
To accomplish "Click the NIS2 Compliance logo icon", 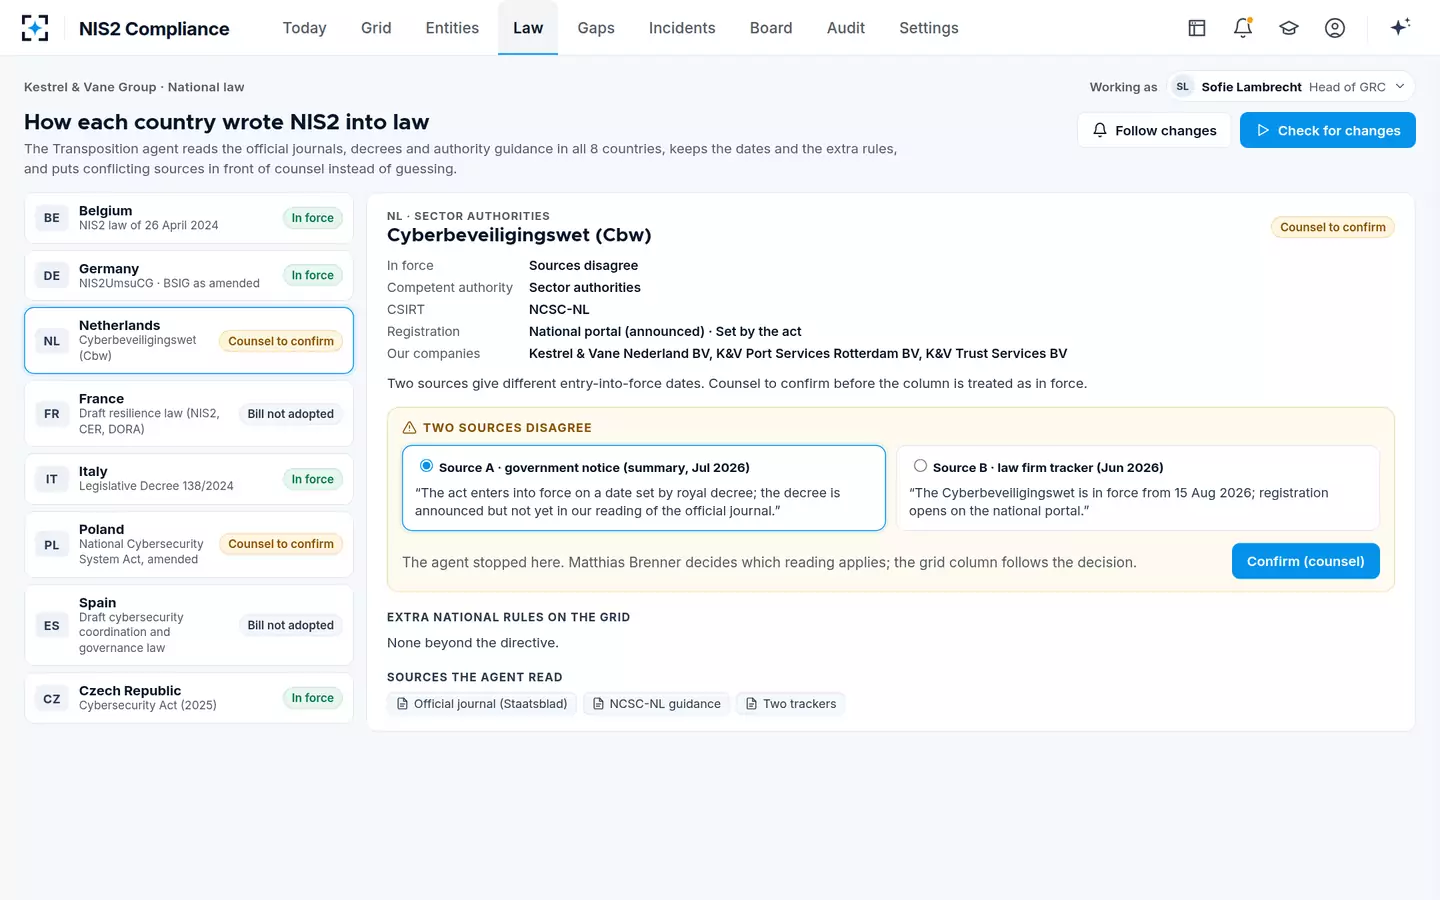I will (x=35, y=28).
